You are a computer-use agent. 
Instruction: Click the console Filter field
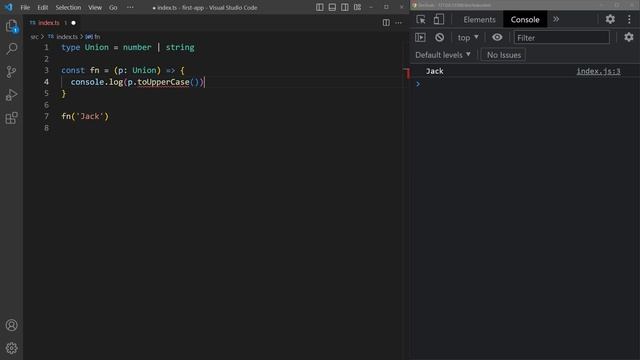coord(561,38)
